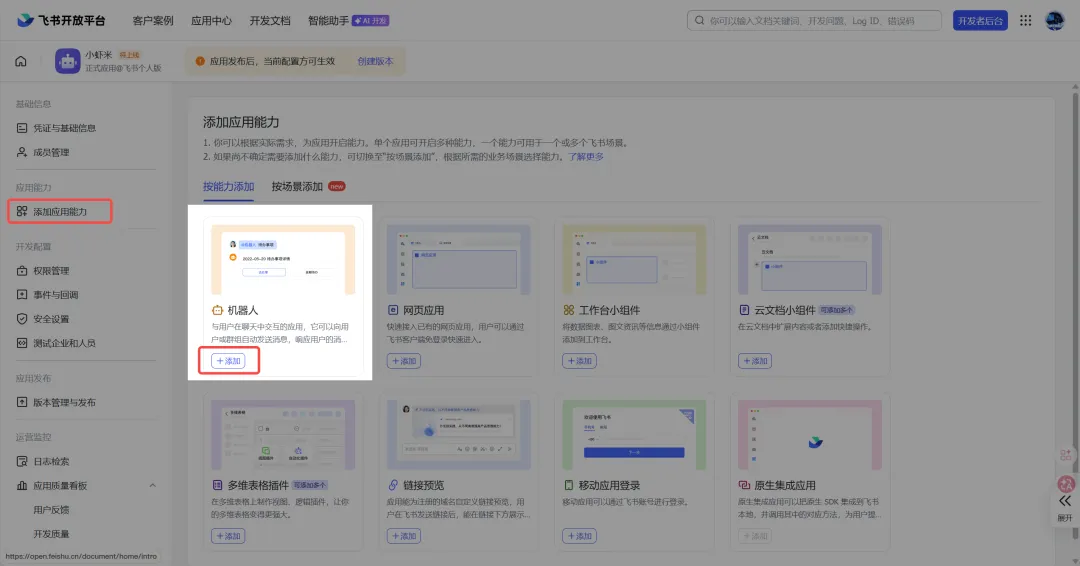This screenshot has height=566, width=1080.
Task: Open the home icon in the breadcrumb bar
Action: (21, 61)
